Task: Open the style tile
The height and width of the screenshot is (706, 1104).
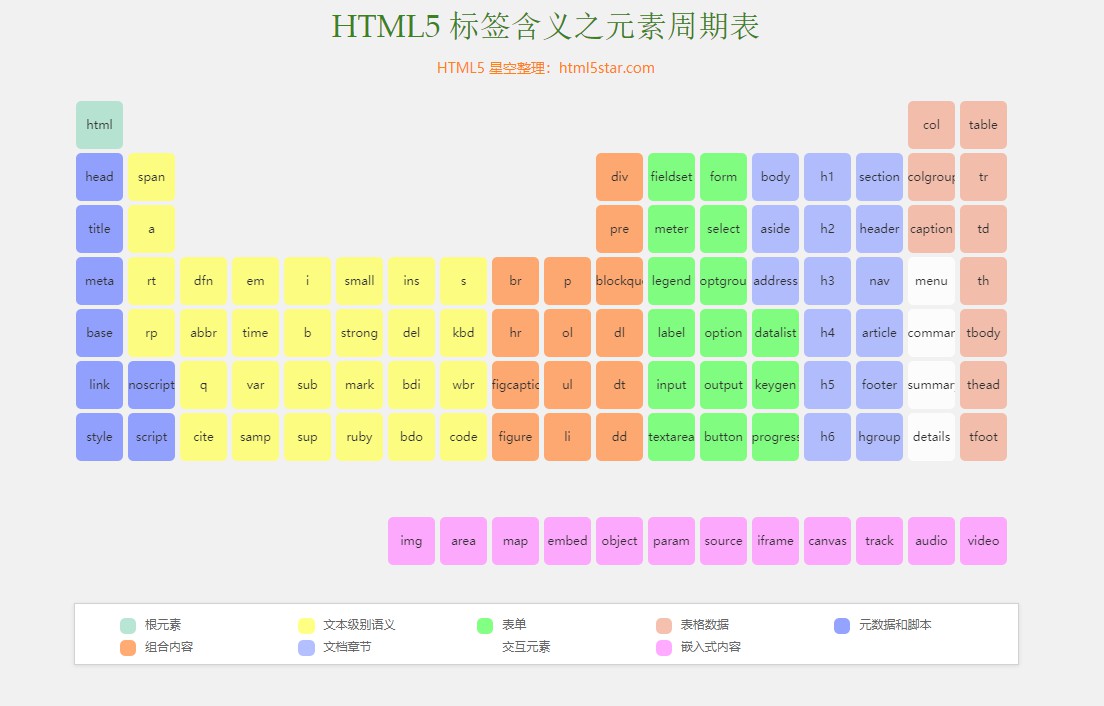Action: click(x=99, y=437)
